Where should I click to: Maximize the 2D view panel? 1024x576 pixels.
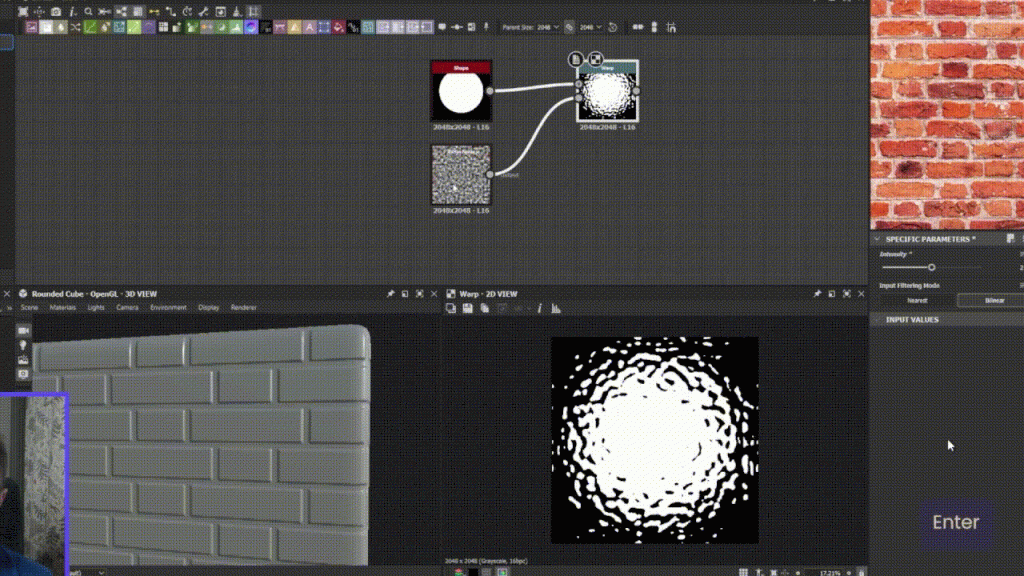(x=846, y=294)
